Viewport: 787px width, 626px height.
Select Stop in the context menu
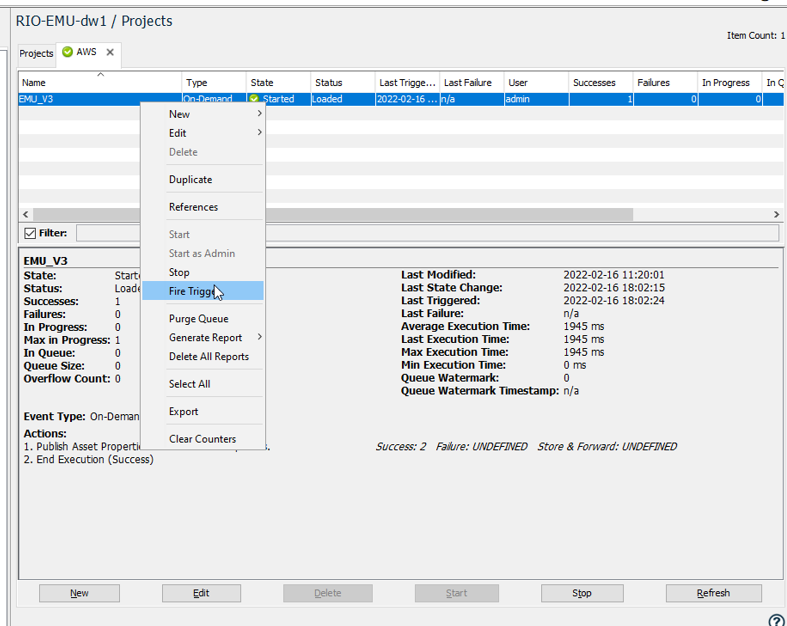[x=202, y=272]
